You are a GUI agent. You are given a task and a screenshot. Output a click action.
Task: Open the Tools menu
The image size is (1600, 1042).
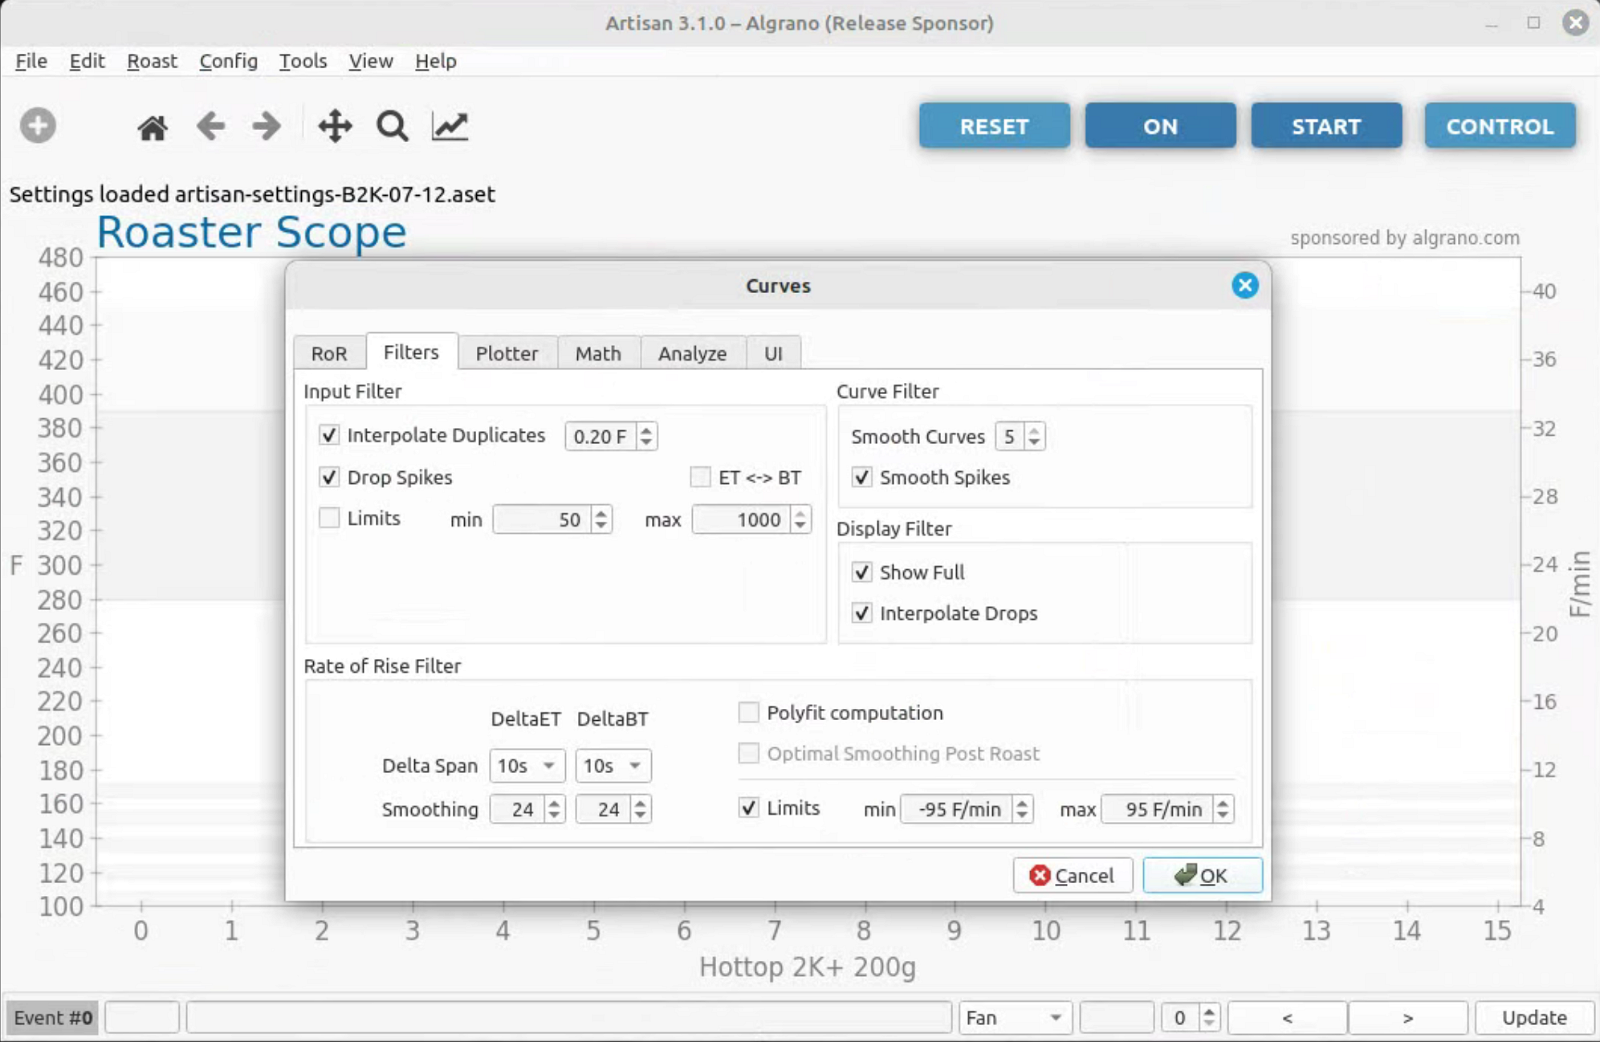(x=303, y=61)
